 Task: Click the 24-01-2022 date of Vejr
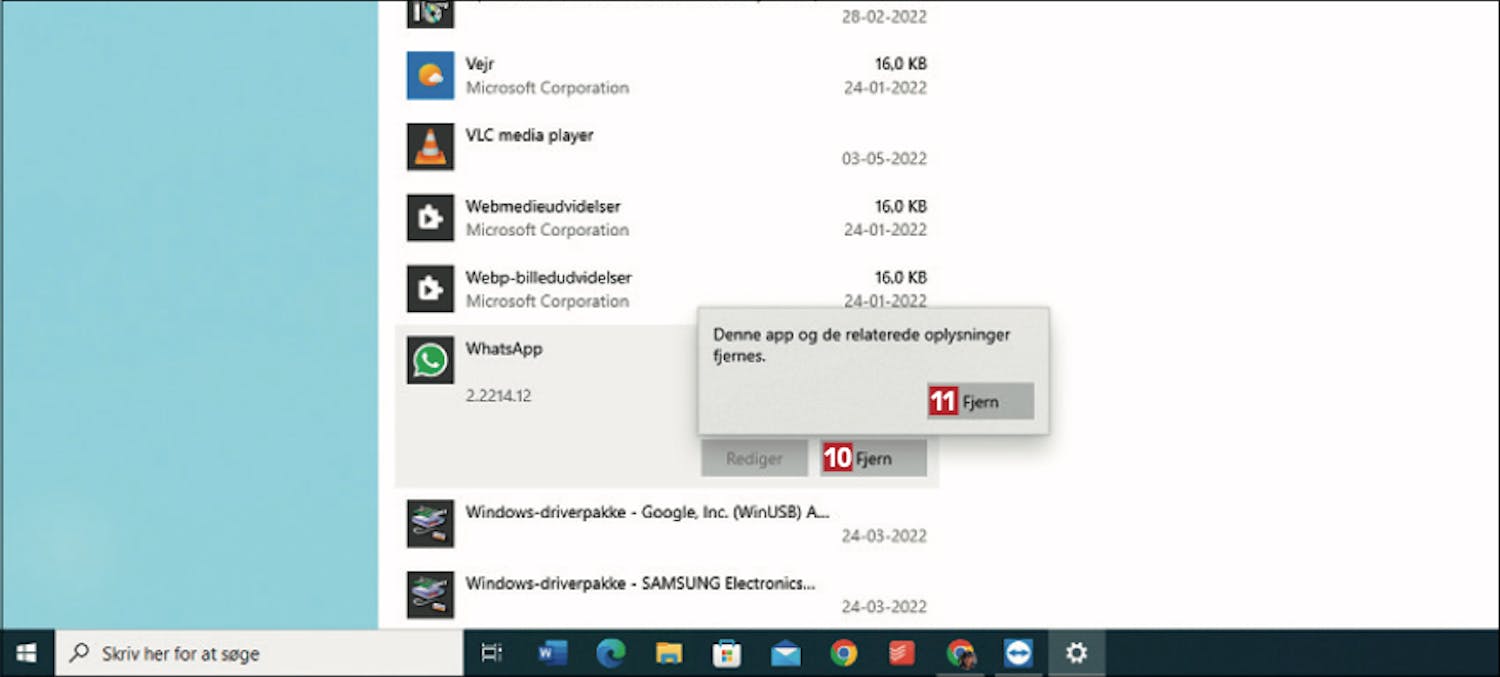pos(884,88)
